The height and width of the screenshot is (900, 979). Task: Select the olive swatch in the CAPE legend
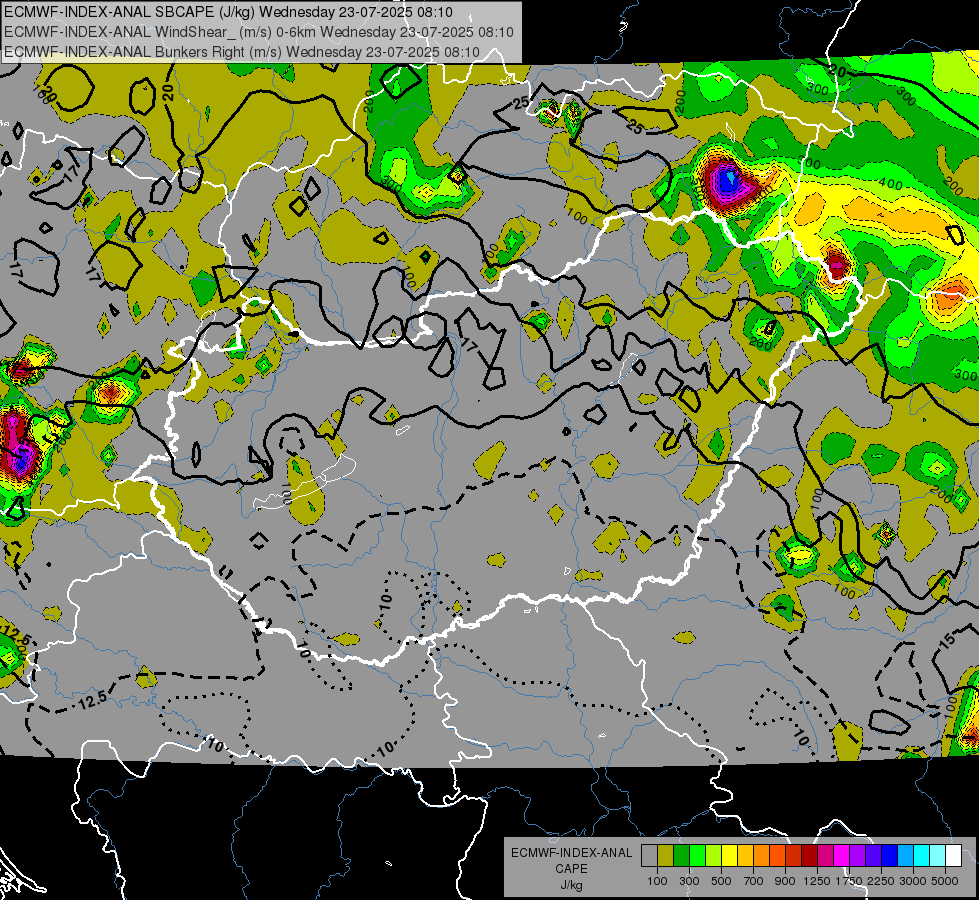pos(666,856)
